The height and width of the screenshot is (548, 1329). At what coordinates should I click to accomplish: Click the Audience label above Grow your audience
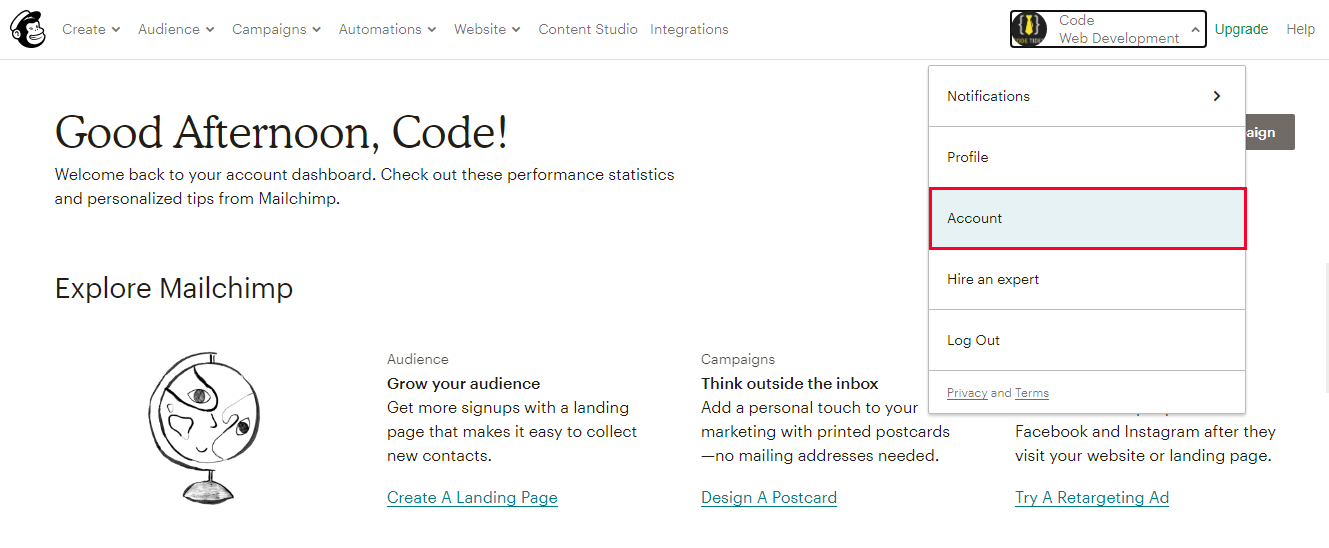[x=418, y=359]
